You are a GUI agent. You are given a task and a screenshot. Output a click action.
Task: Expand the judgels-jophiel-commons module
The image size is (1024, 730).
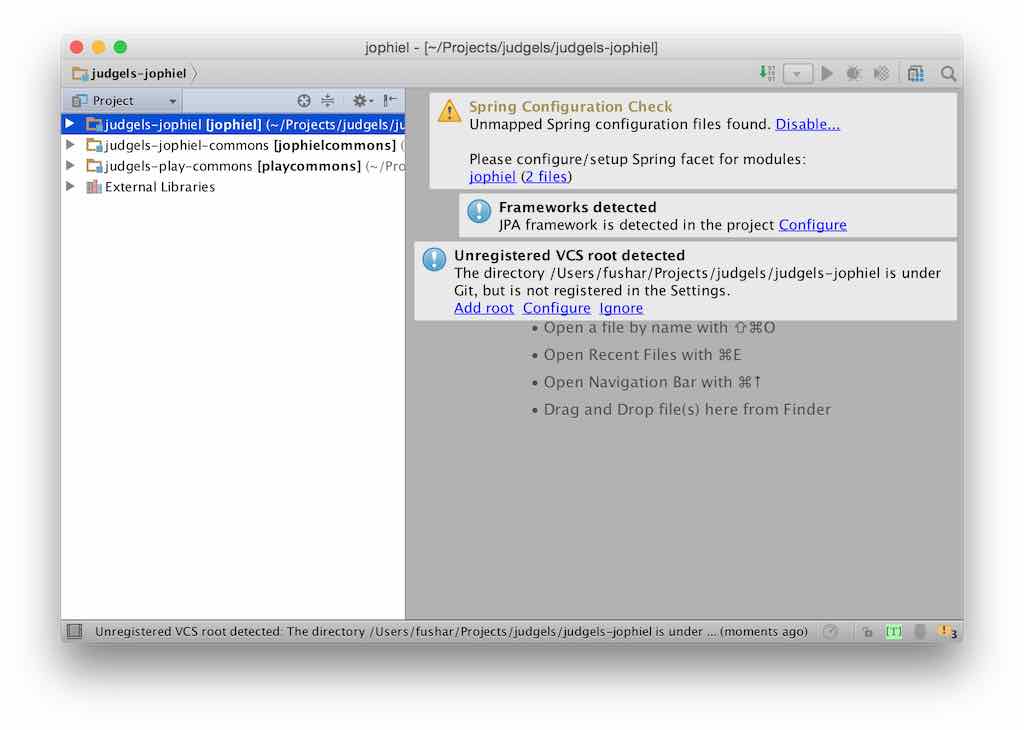[70, 144]
